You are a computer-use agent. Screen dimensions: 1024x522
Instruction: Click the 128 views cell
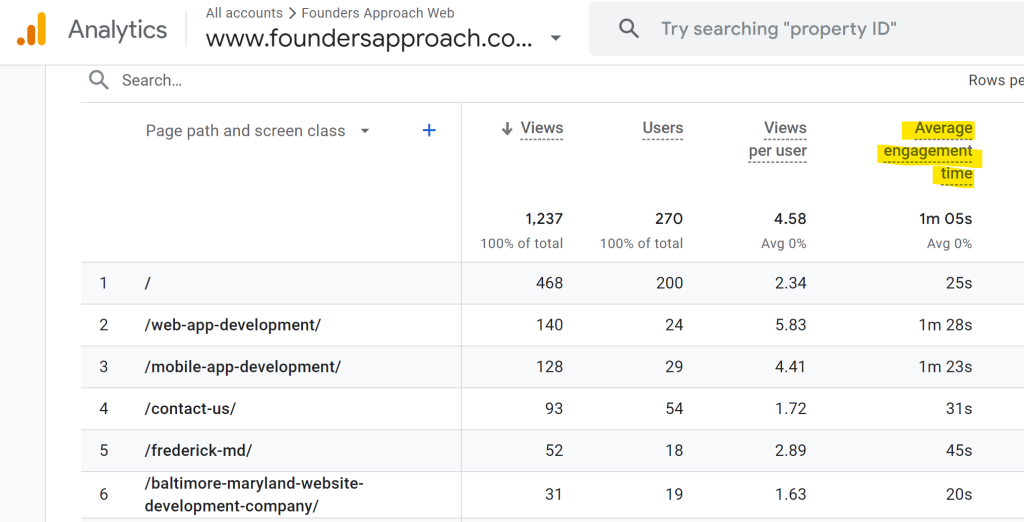(x=549, y=367)
